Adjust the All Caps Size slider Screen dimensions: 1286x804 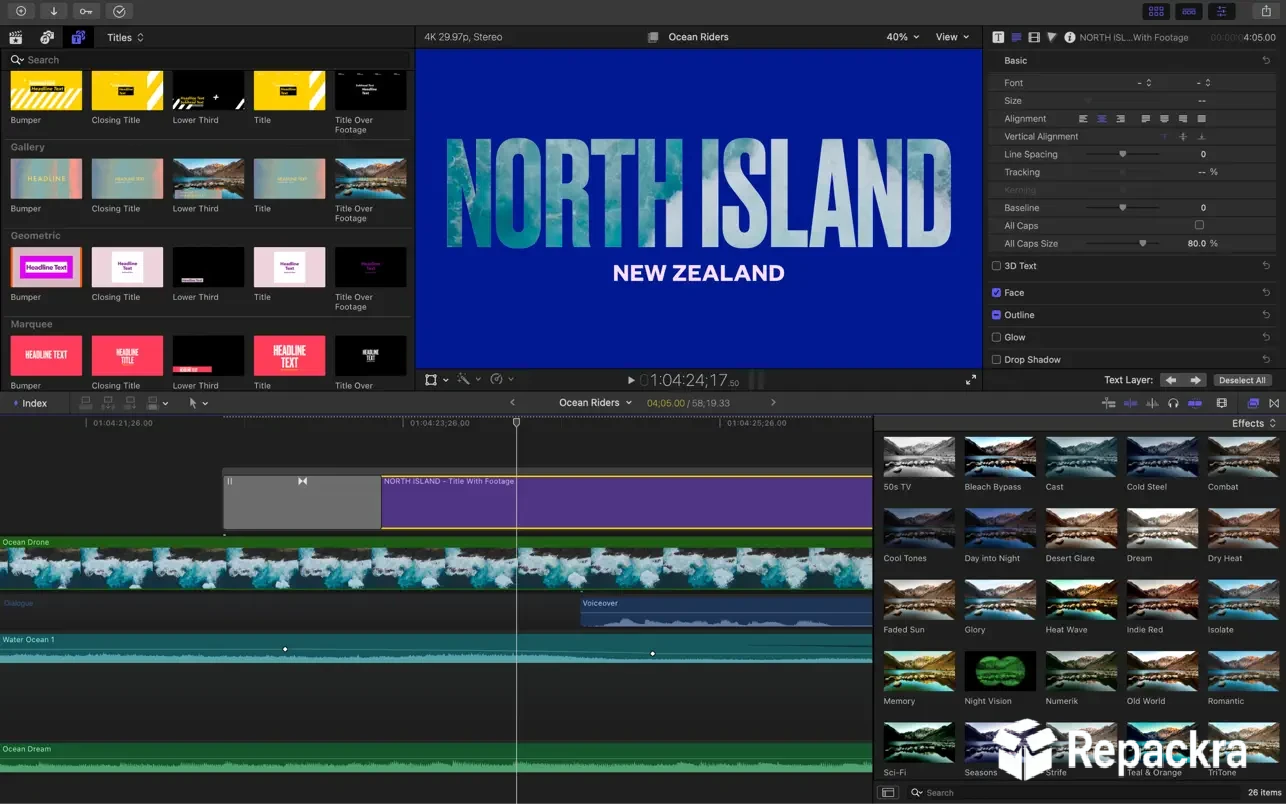1123,244
